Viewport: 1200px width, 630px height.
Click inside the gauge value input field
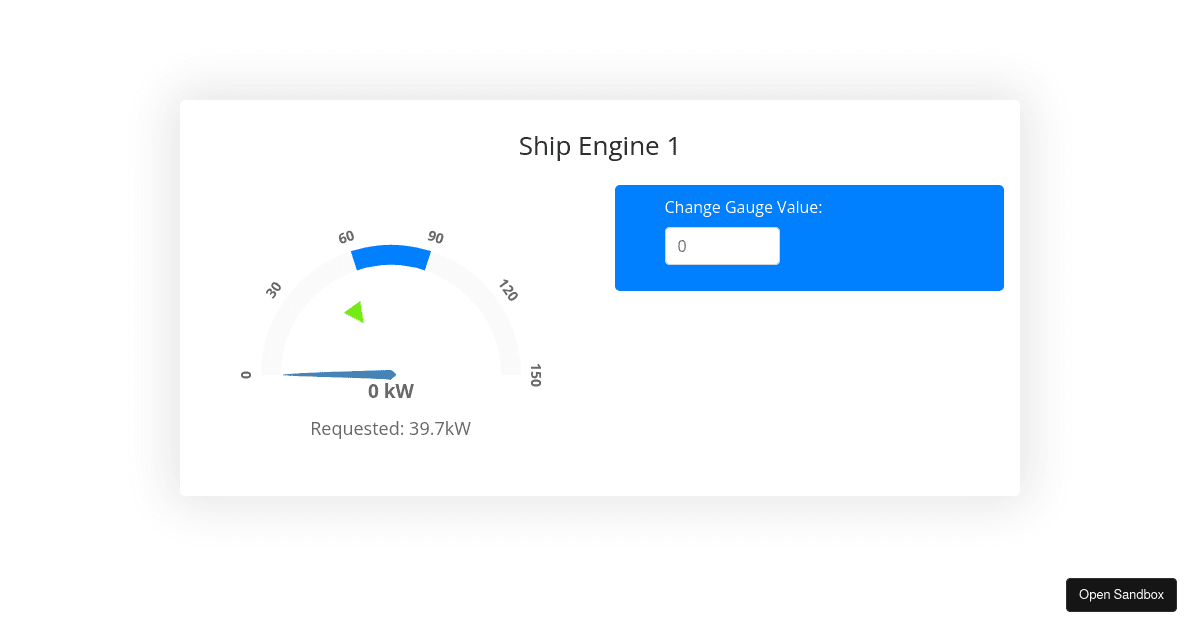[722, 245]
